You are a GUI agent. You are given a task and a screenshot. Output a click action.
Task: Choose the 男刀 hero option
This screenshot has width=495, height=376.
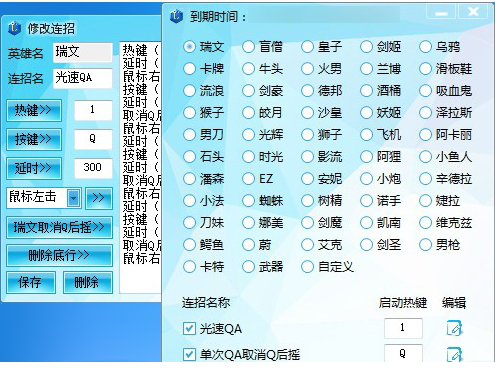click(189, 135)
